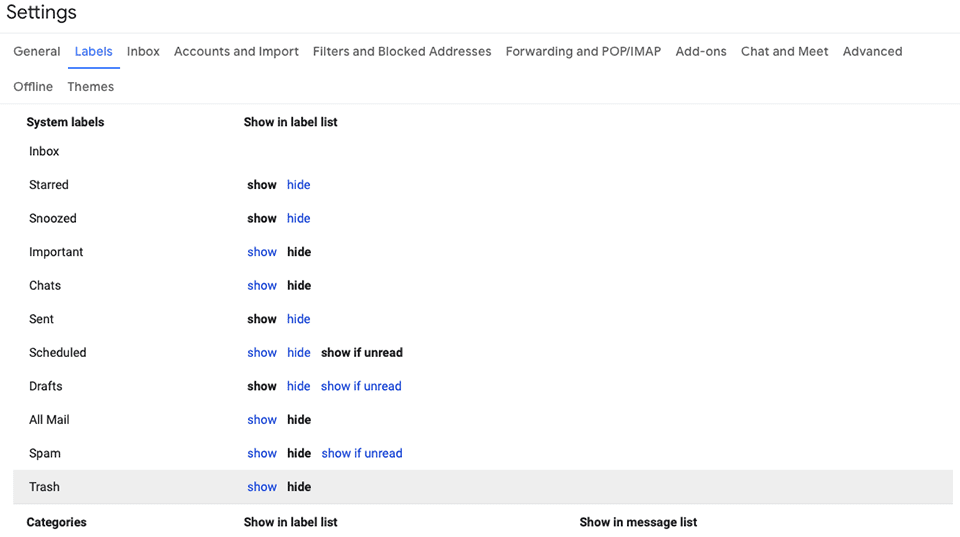Hide the Sent label

pos(298,319)
